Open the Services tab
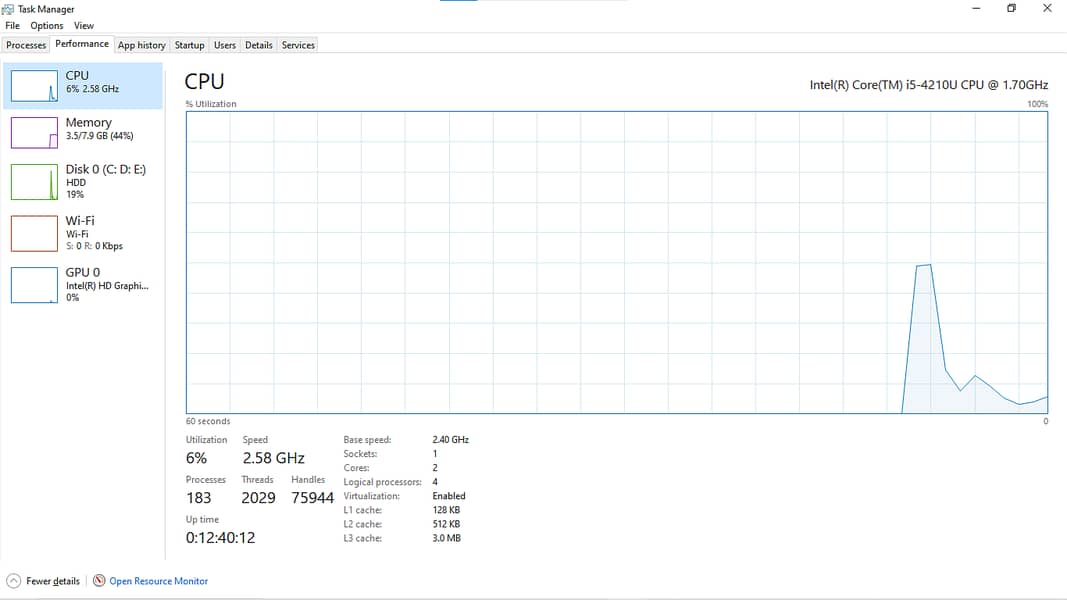 [298, 45]
